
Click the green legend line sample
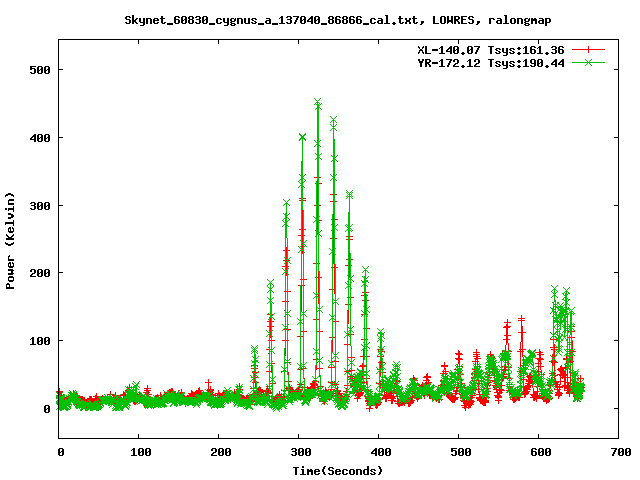click(x=588, y=62)
